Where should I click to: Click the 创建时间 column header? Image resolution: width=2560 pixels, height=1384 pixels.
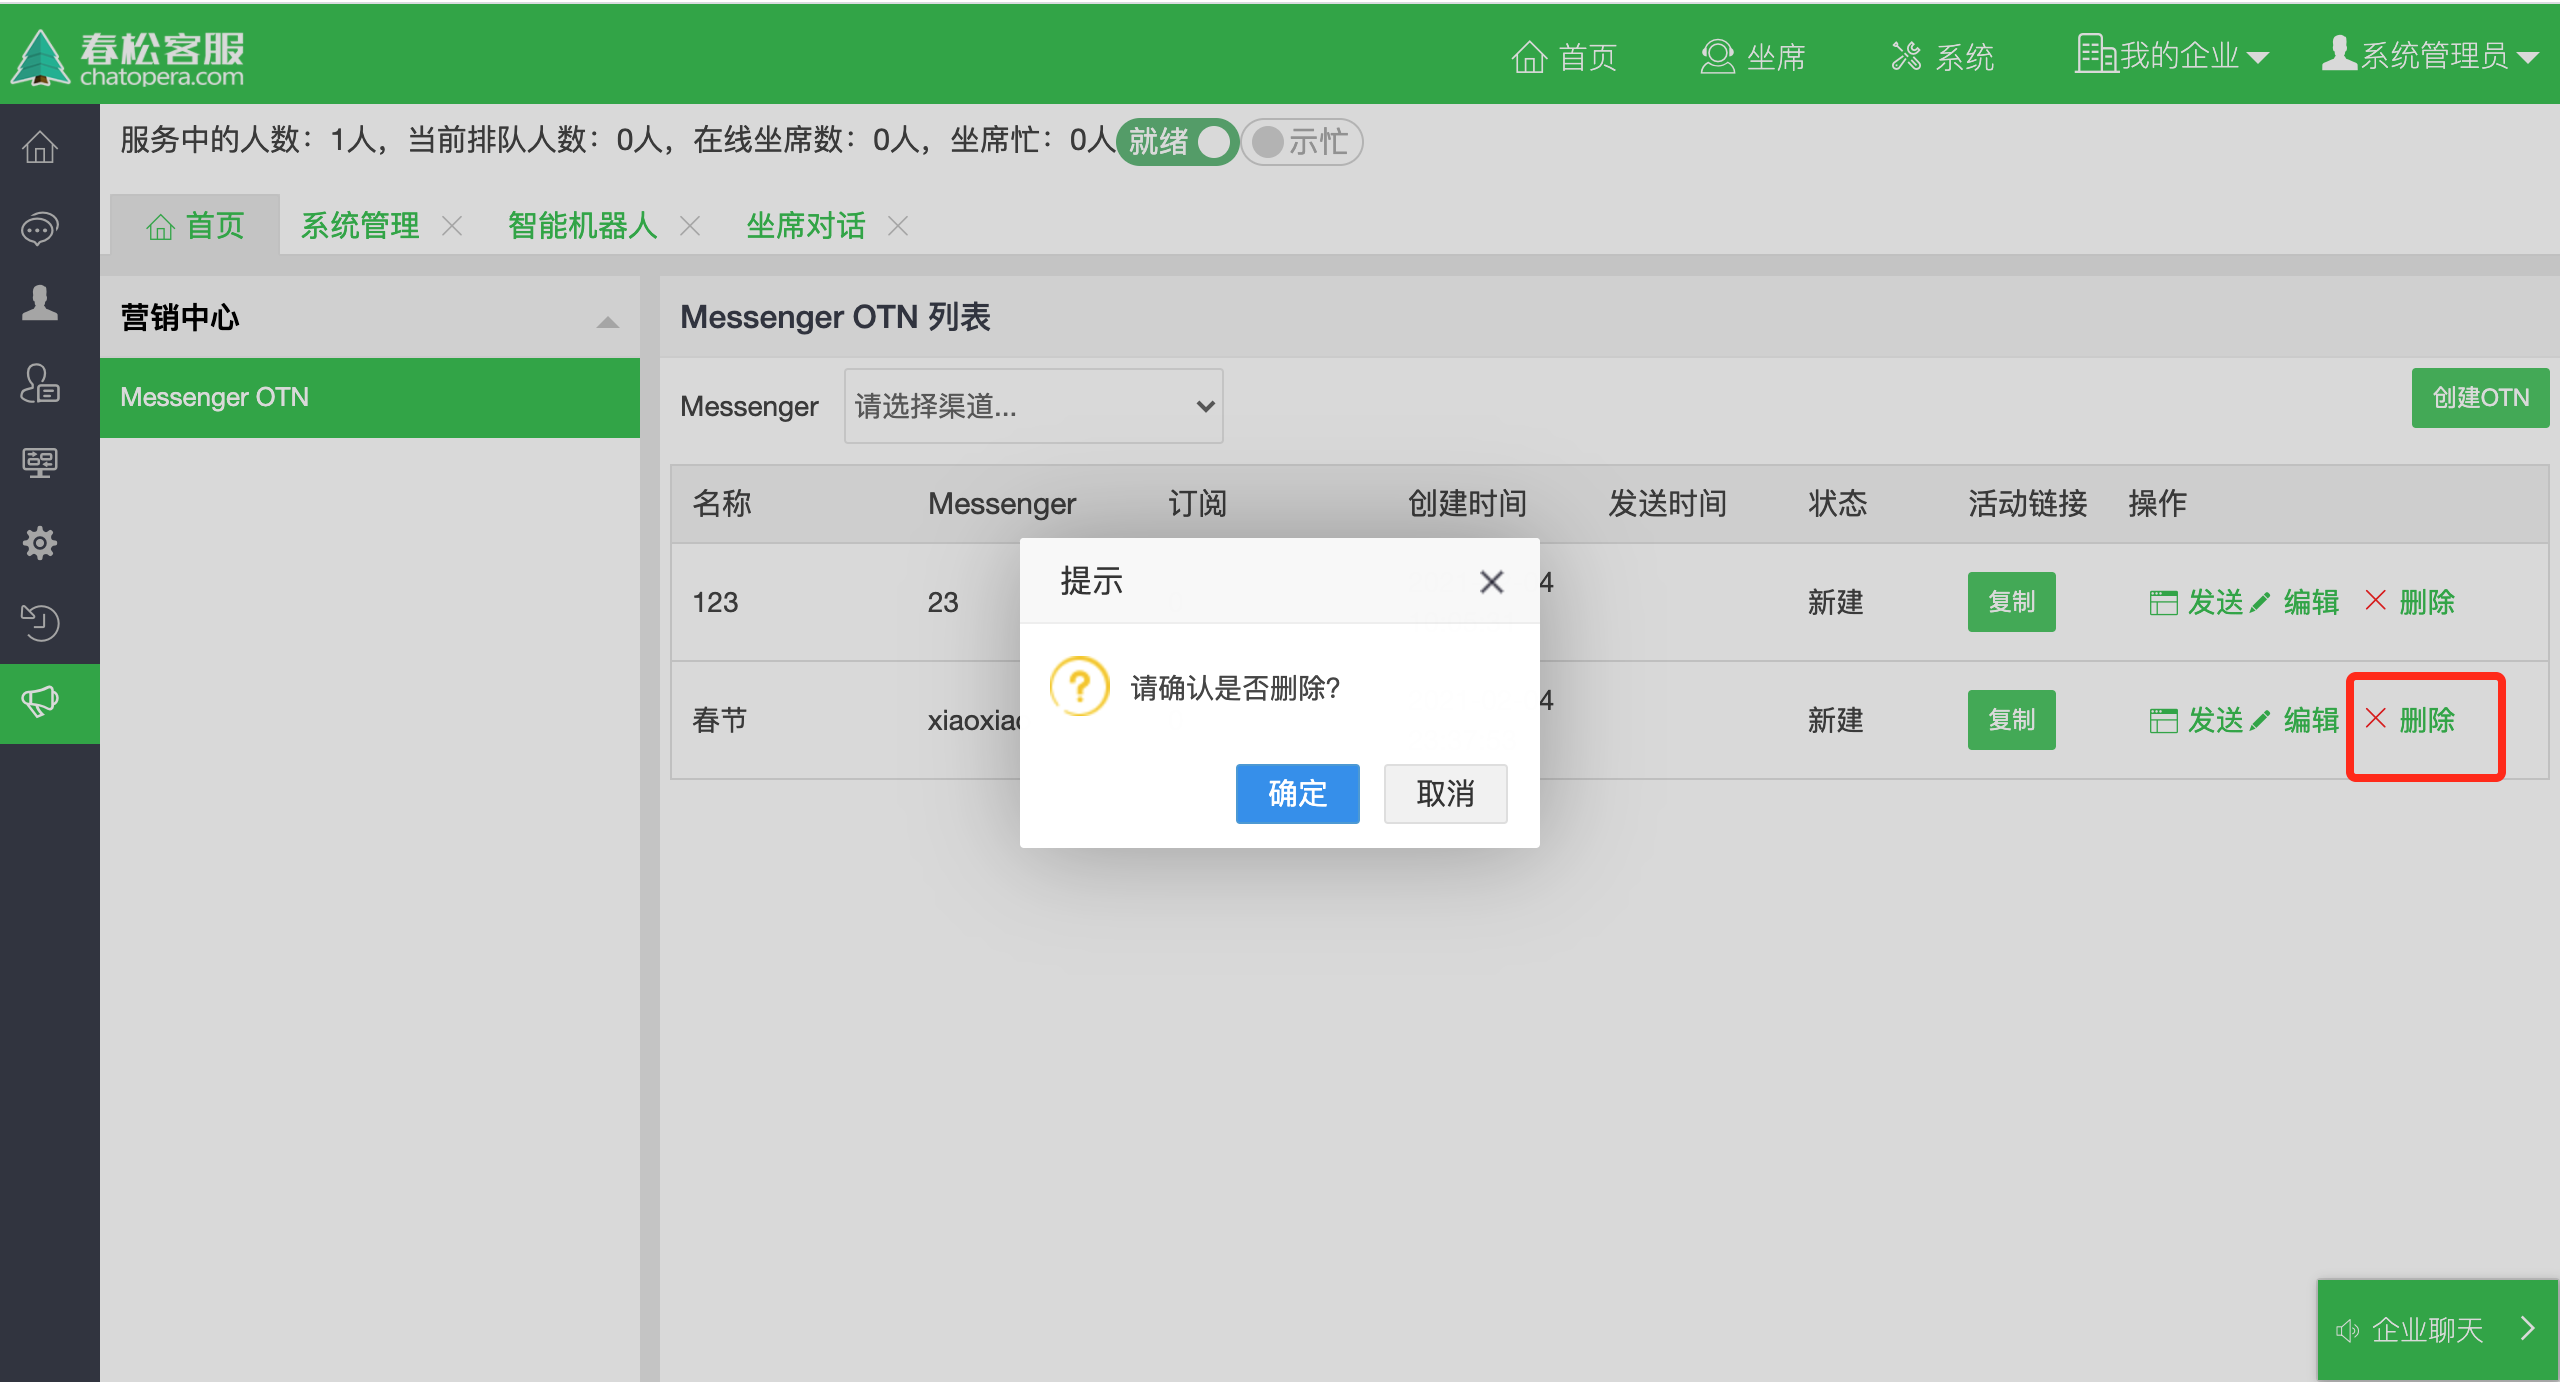click(1467, 503)
